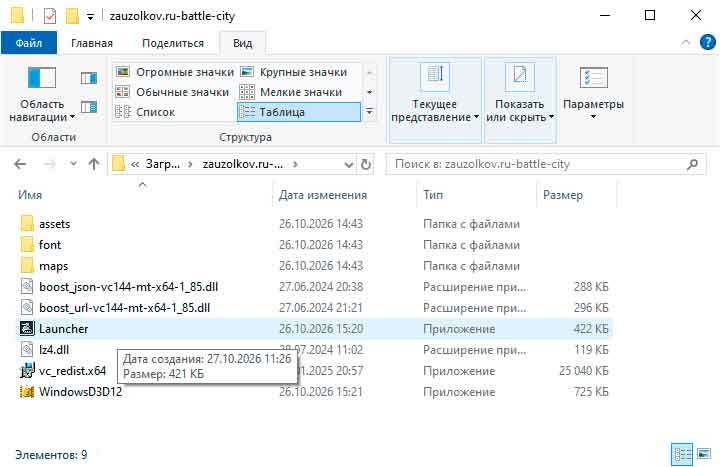Open the explorer help question icon

pos(708,43)
